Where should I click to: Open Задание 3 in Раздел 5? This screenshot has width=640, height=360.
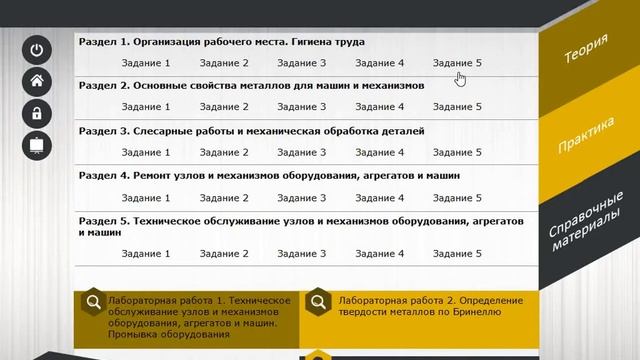tap(302, 254)
